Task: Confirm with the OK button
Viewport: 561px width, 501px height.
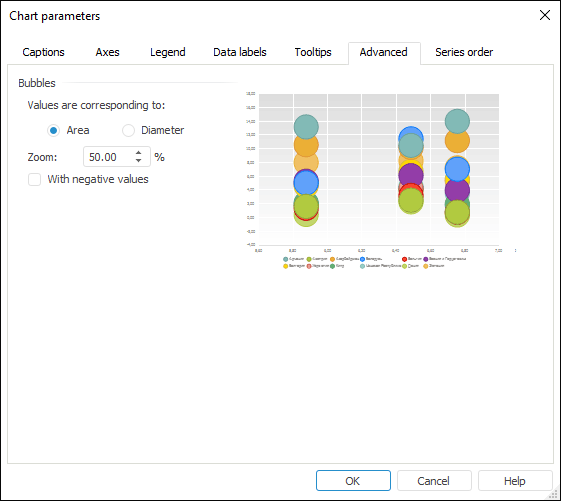Action: pyautogui.click(x=353, y=481)
